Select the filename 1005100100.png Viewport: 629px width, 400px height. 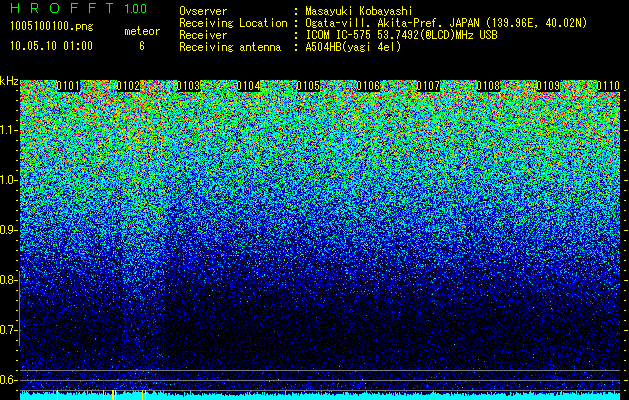click(52, 26)
